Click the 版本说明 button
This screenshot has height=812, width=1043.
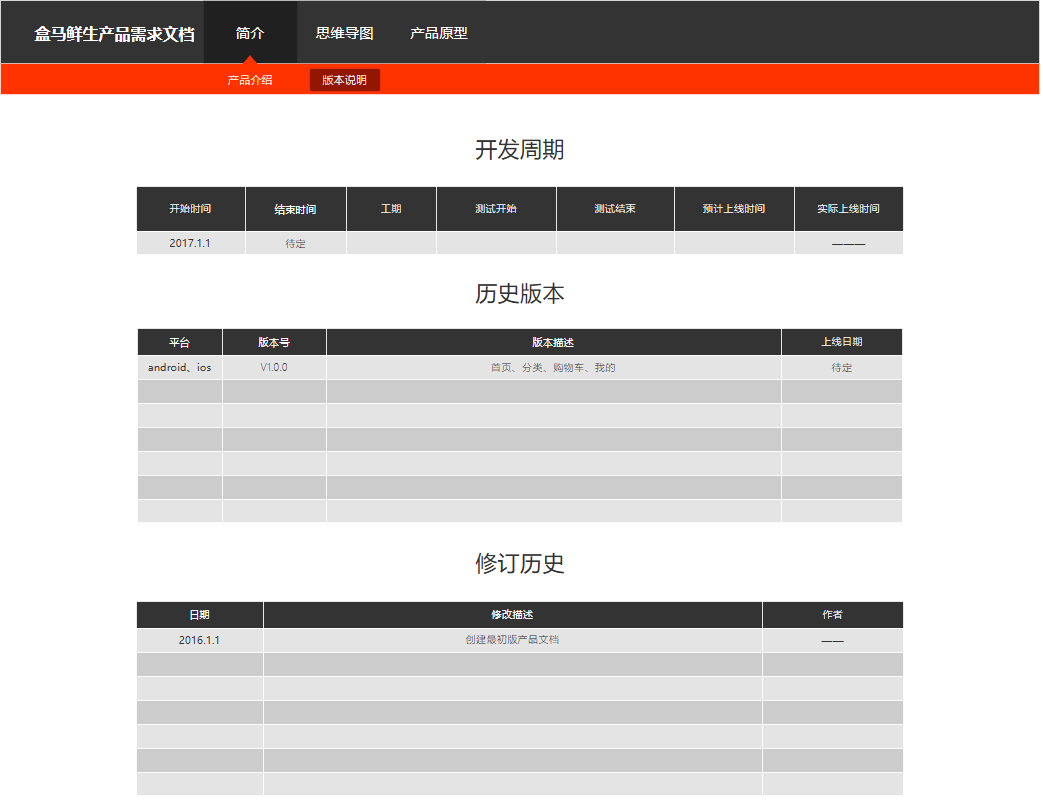click(x=345, y=80)
